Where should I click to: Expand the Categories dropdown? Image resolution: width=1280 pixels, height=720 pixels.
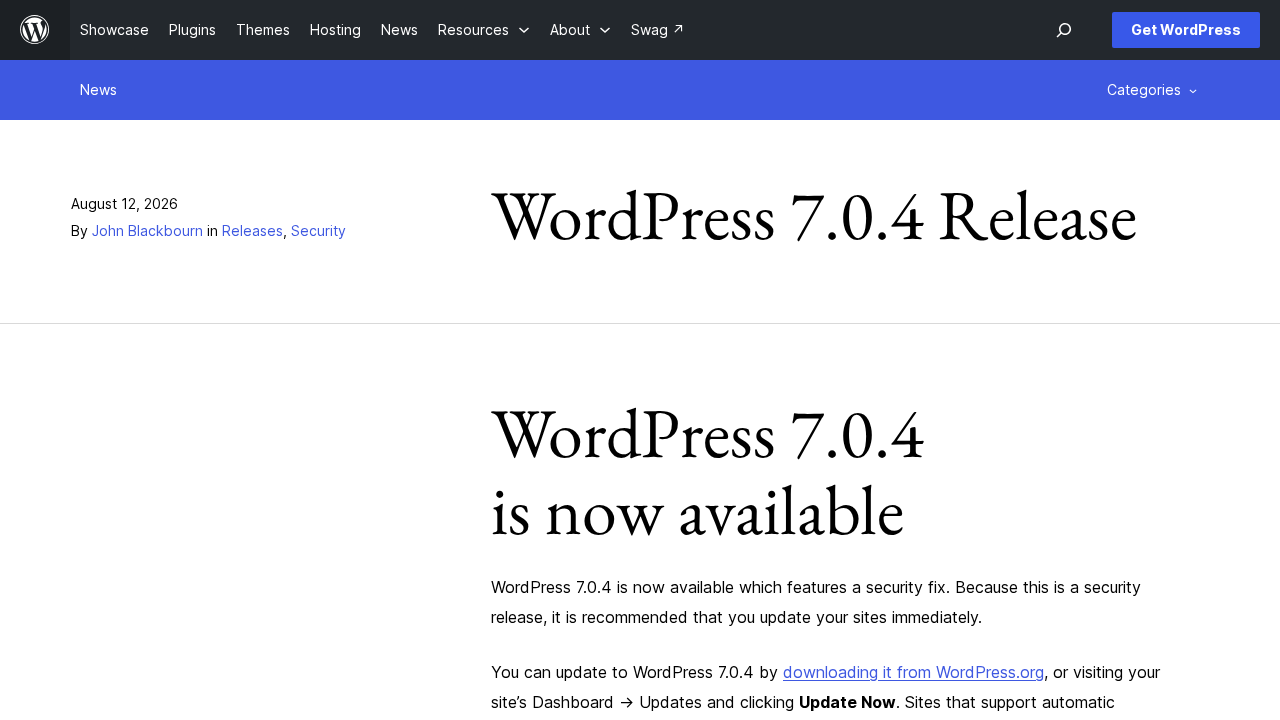(1152, 90)
